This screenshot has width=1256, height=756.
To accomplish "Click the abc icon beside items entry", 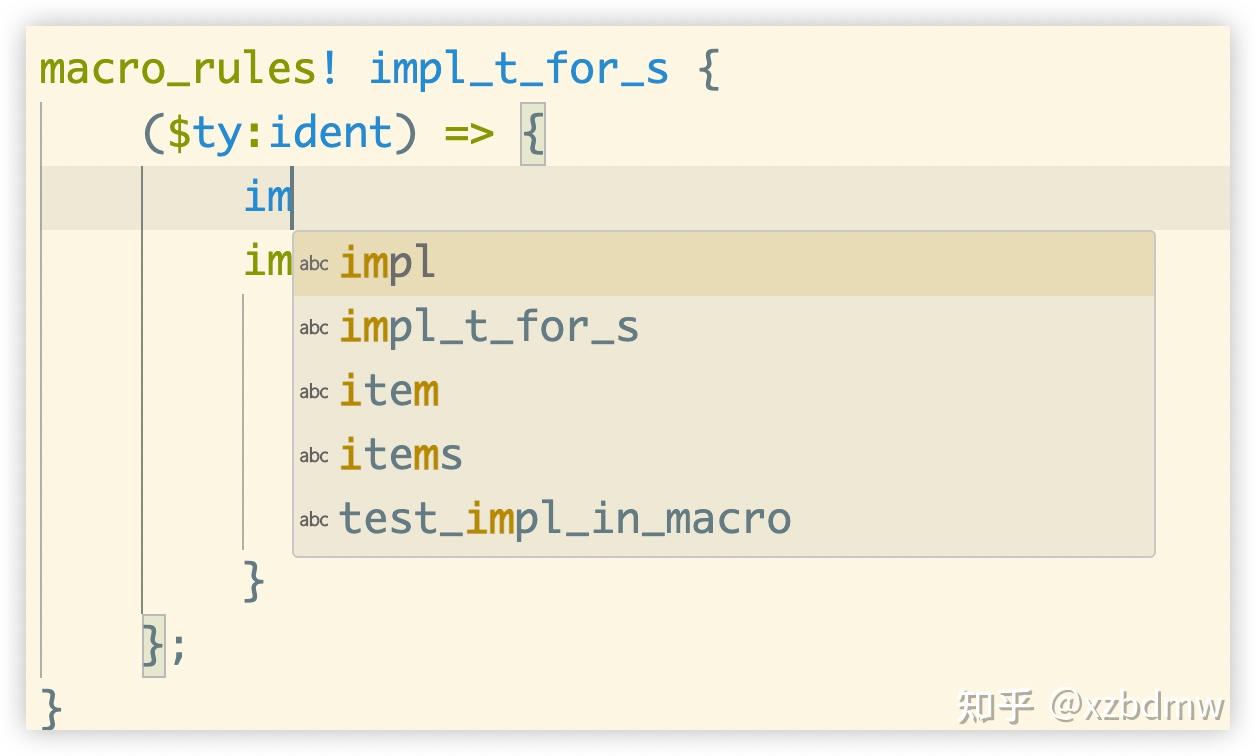I will click(313, 455).
